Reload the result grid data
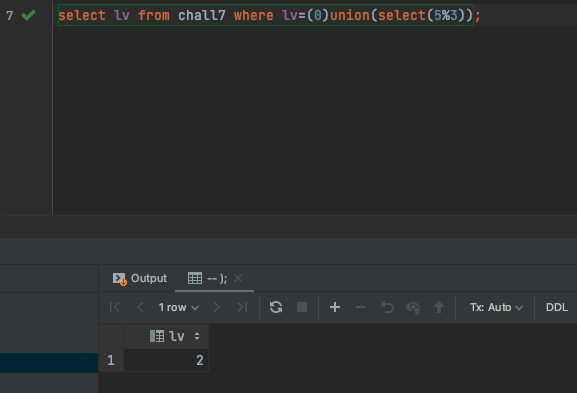The height and width of the screenshot is (393, 577). point(276,307)
